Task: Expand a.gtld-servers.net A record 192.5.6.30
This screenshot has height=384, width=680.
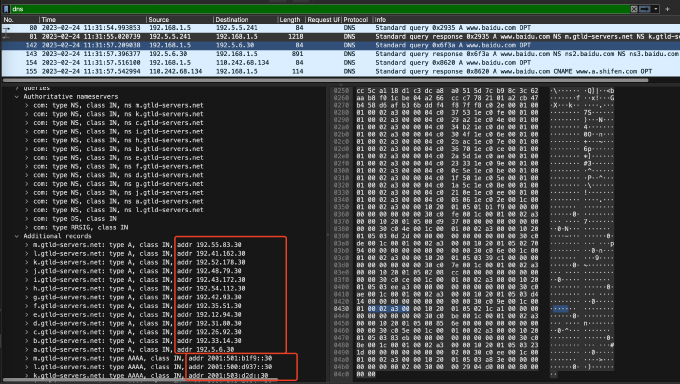Action: (26, 349)
